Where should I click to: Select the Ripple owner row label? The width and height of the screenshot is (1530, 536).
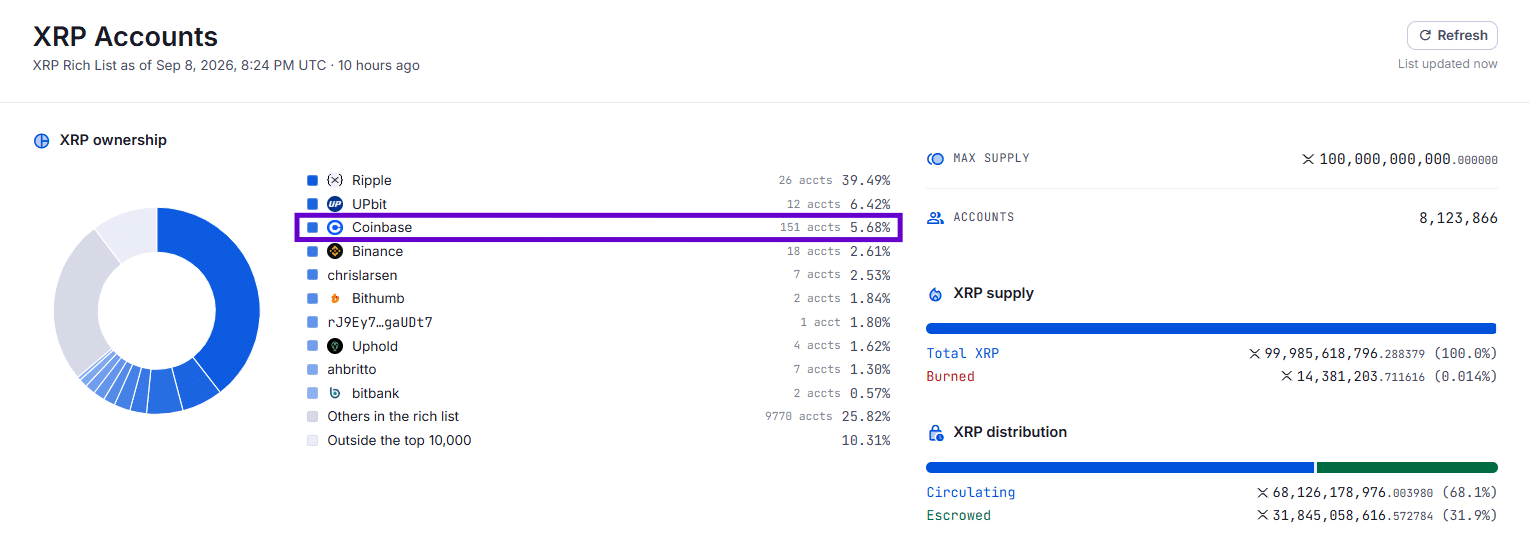tap(371, 180)
